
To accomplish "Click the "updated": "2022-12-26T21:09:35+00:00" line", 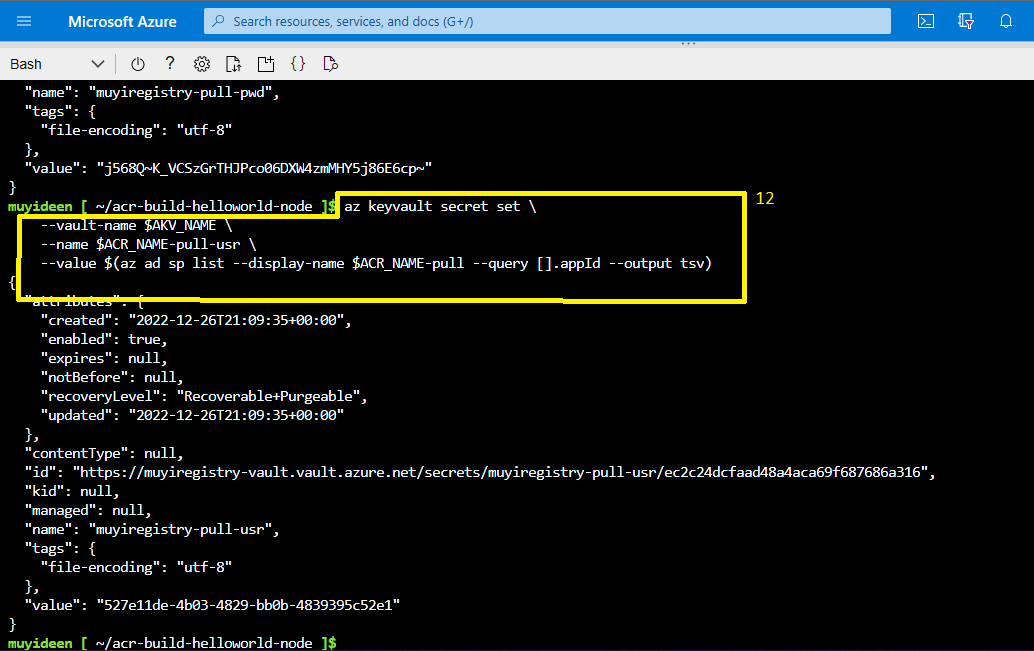I will [x=193, y=416].
